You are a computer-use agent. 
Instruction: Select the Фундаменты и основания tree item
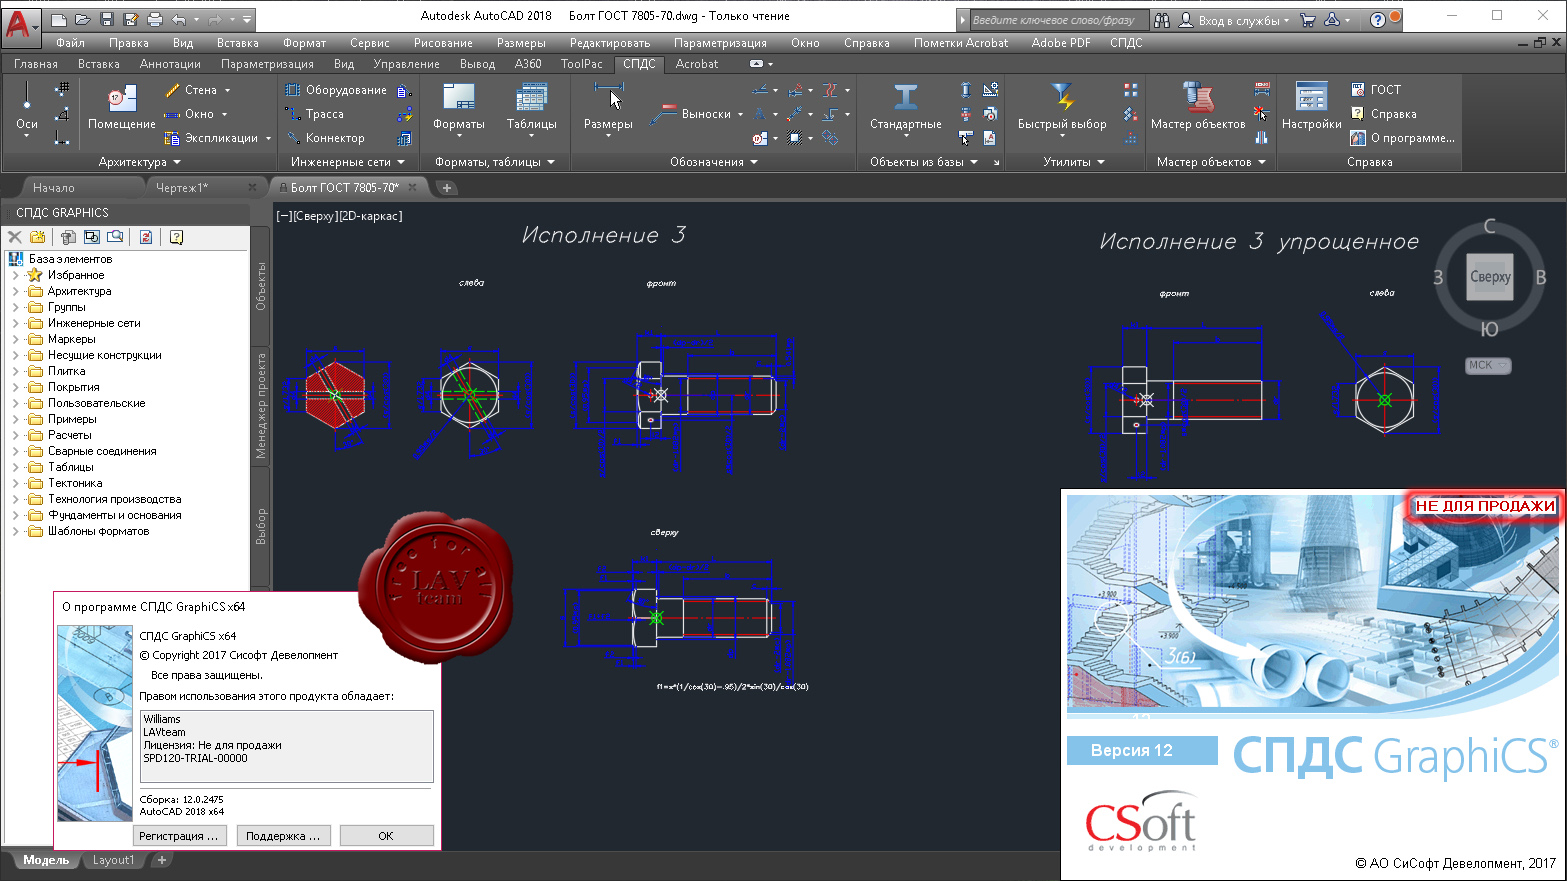pyautogui.click(x=115, y=515)
